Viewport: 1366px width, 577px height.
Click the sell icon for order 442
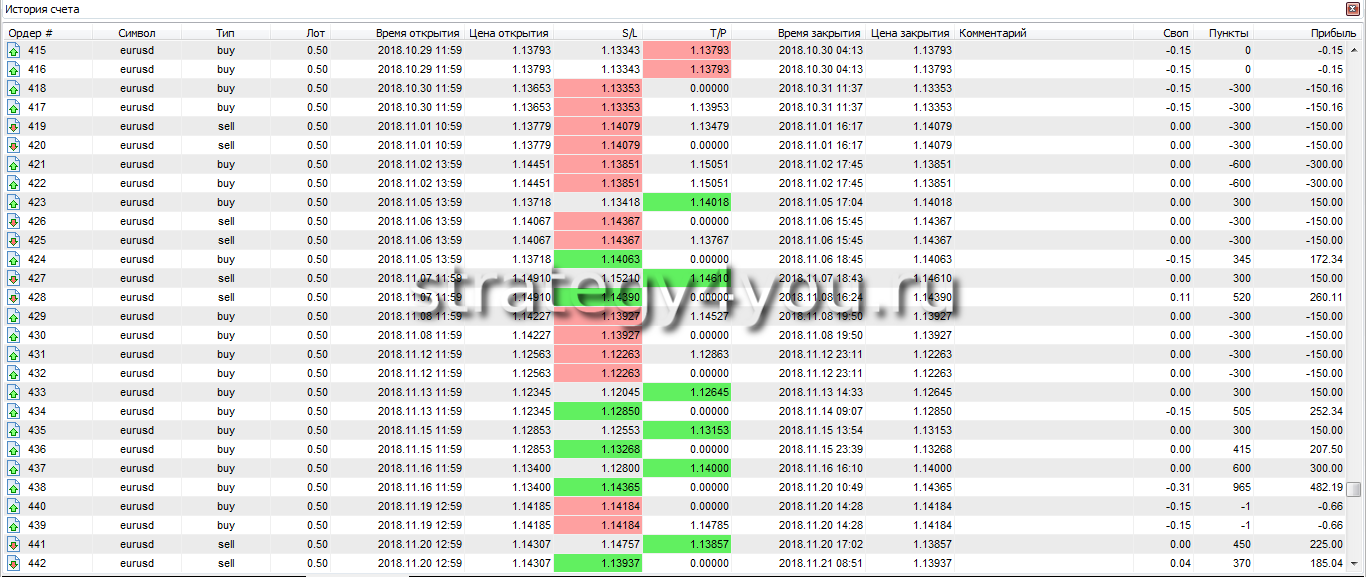14,564
